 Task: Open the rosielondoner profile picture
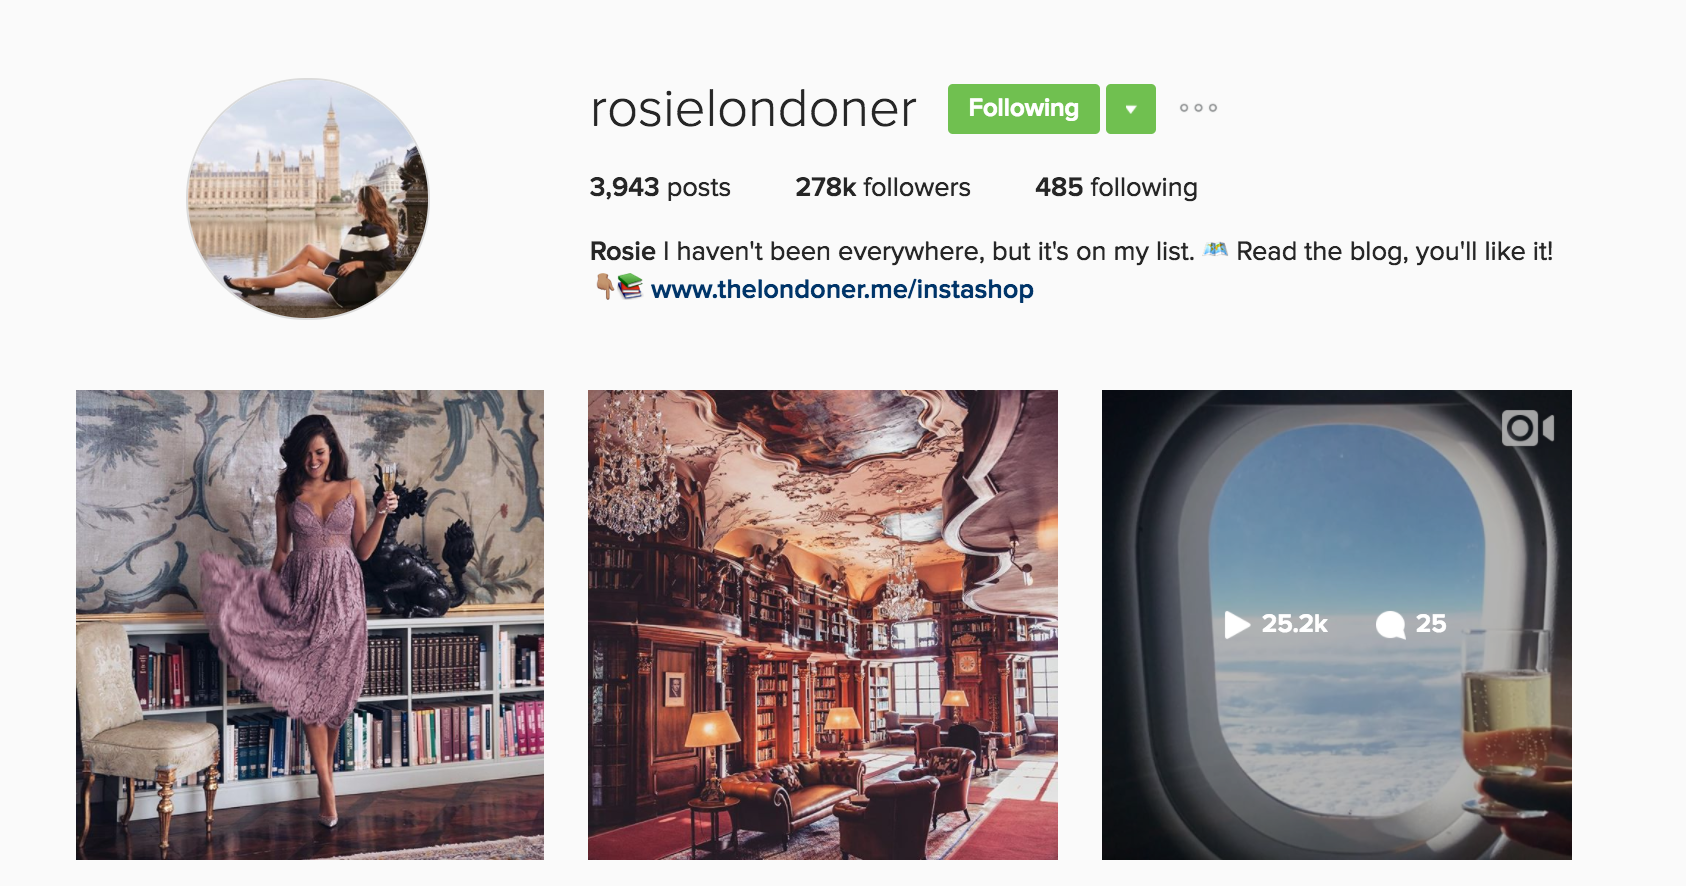[x=308, y=199]
